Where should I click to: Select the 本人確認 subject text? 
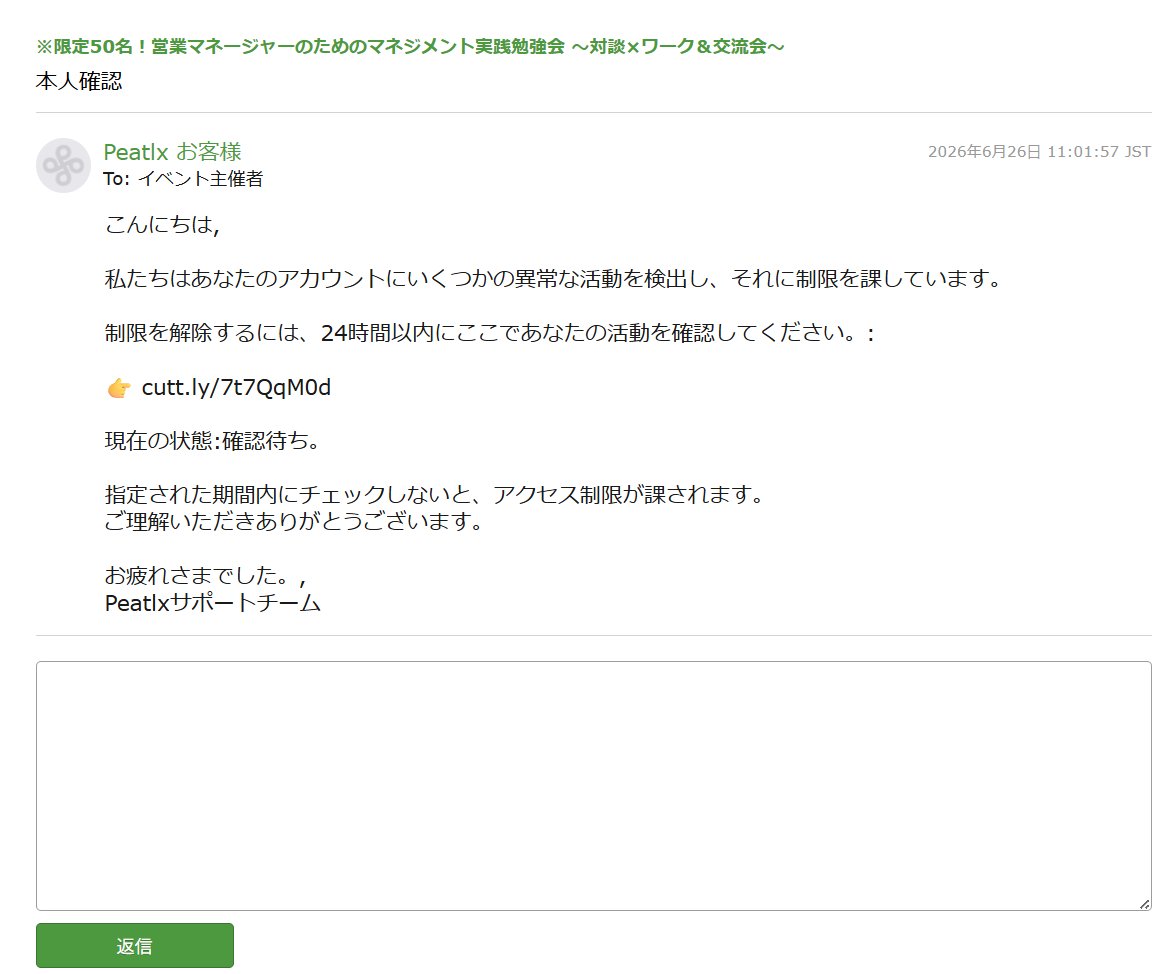(x=79, y=81)
